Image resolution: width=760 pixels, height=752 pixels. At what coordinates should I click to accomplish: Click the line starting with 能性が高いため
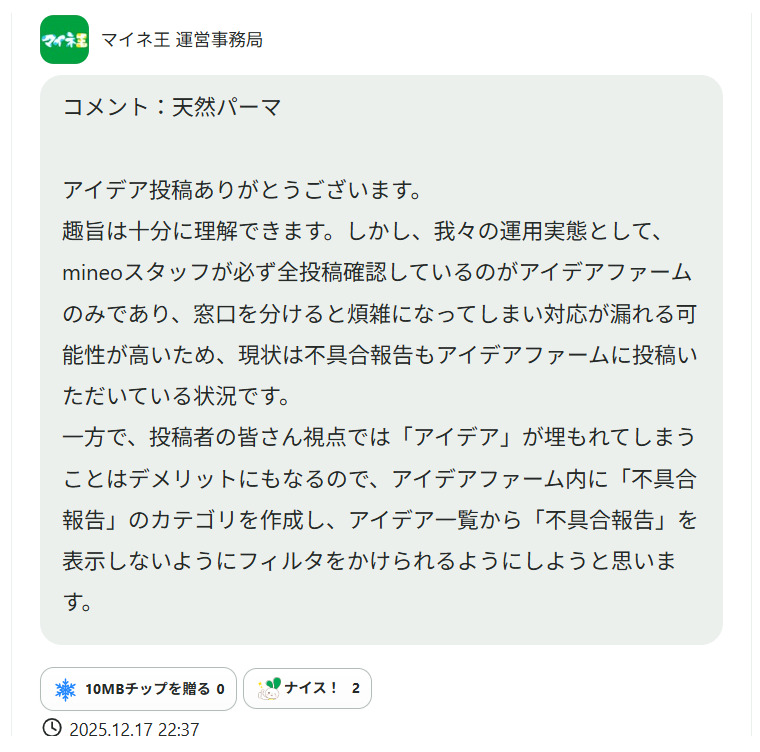tap(378, 355)
